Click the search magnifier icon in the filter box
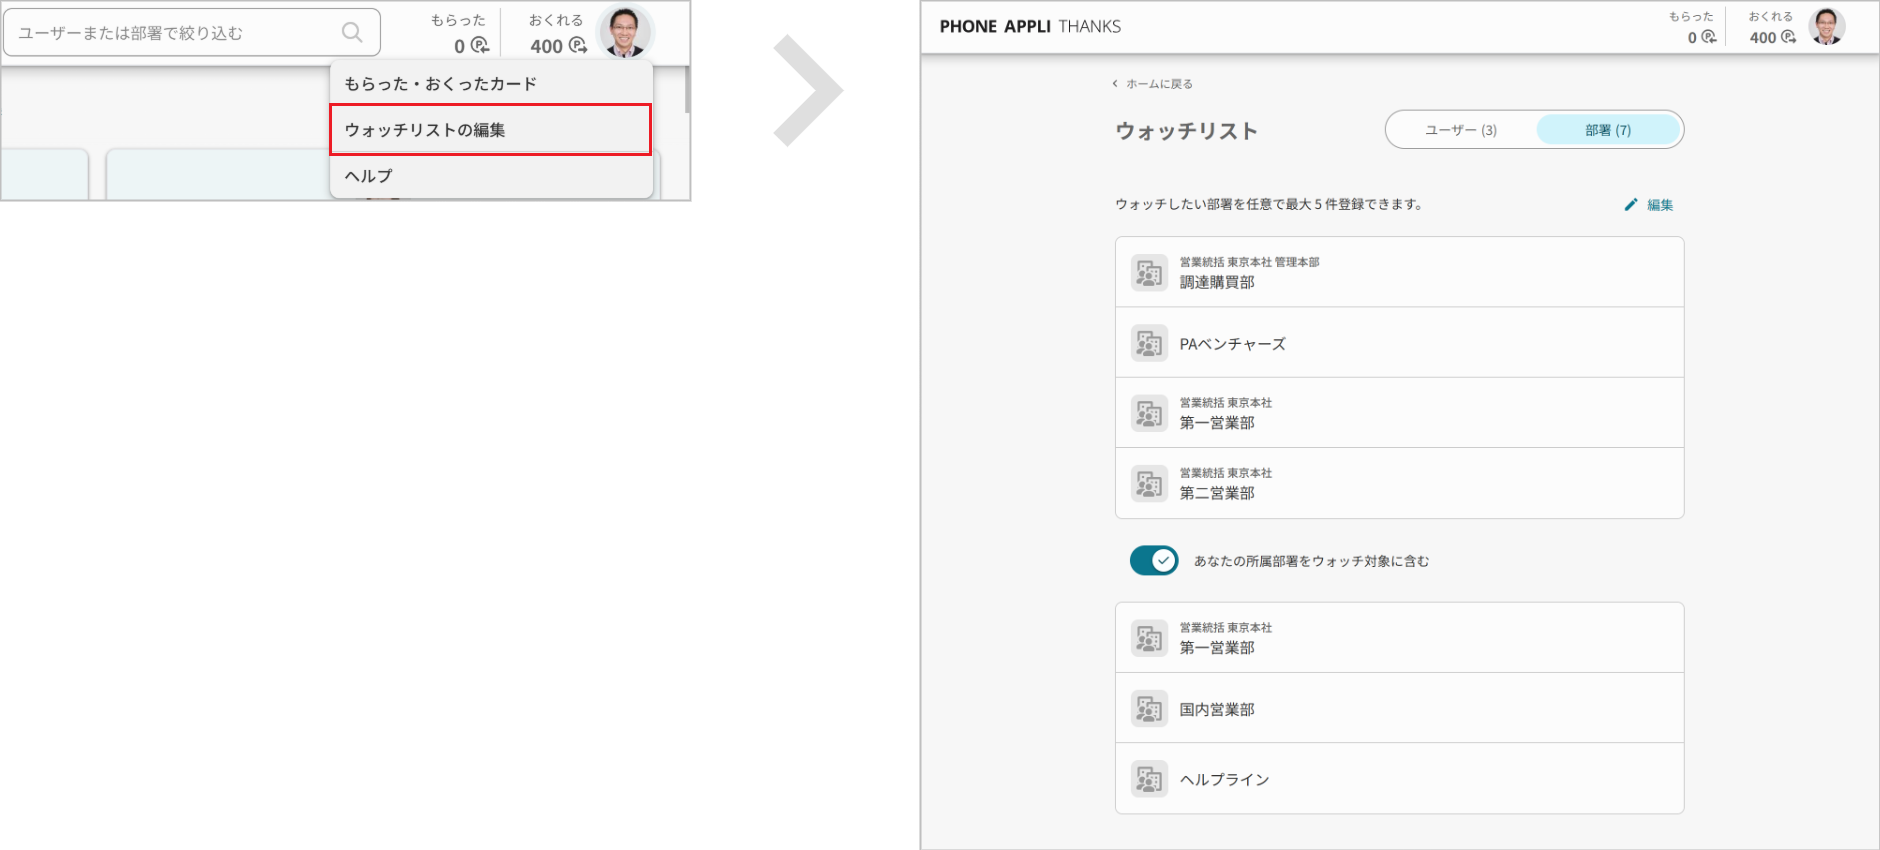 [352, 32]
